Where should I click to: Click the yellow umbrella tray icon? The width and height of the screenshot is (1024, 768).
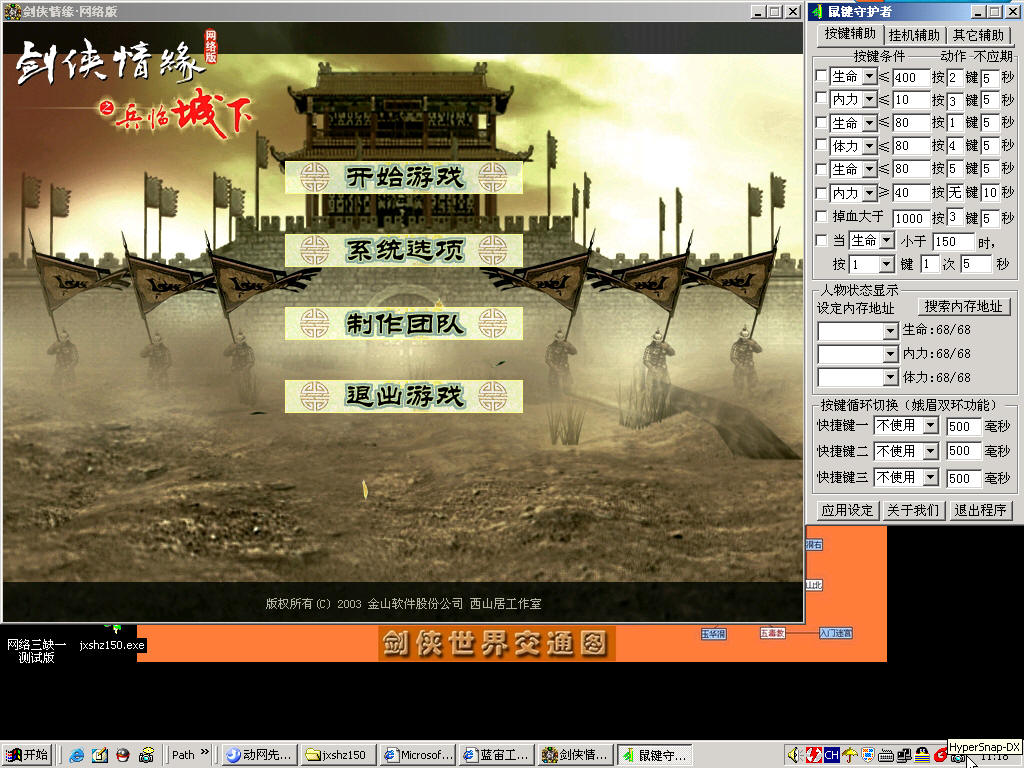[850, 755]
